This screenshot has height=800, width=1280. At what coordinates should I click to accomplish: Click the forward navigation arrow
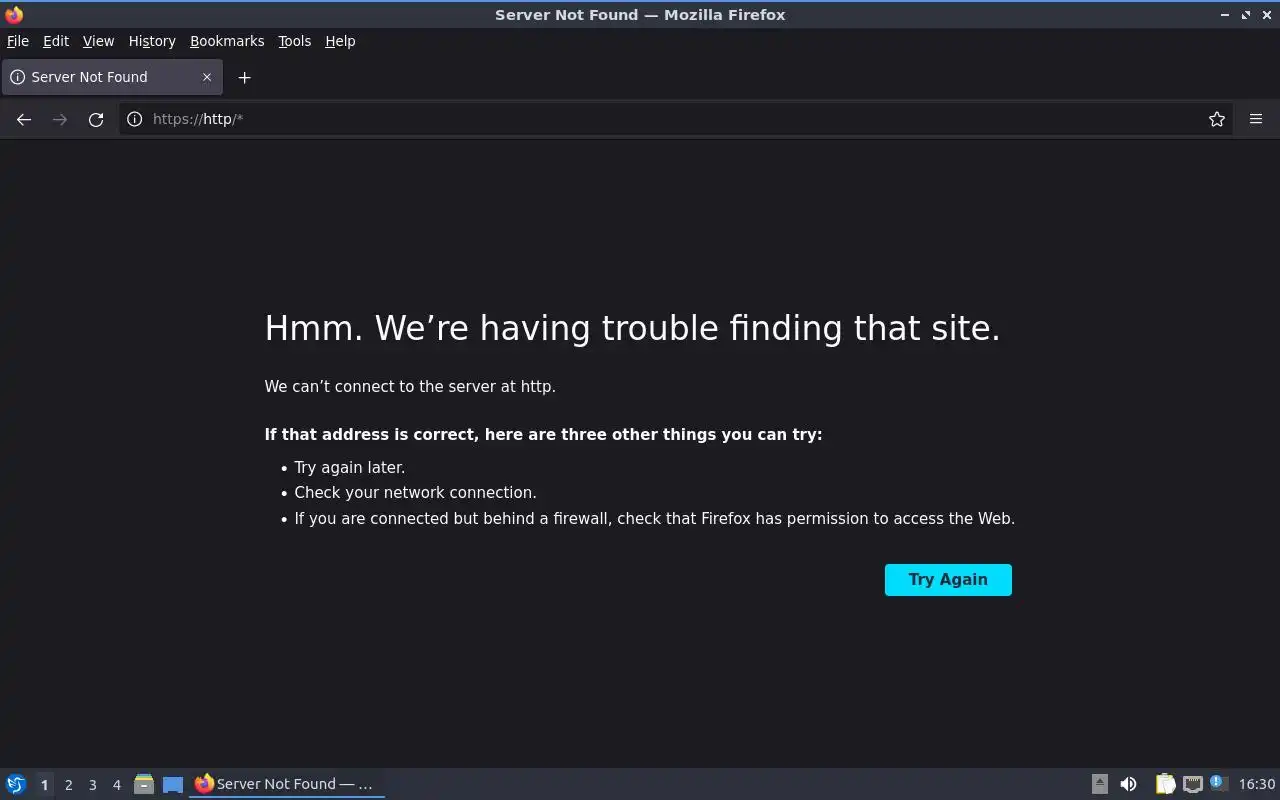coord(60,119)
